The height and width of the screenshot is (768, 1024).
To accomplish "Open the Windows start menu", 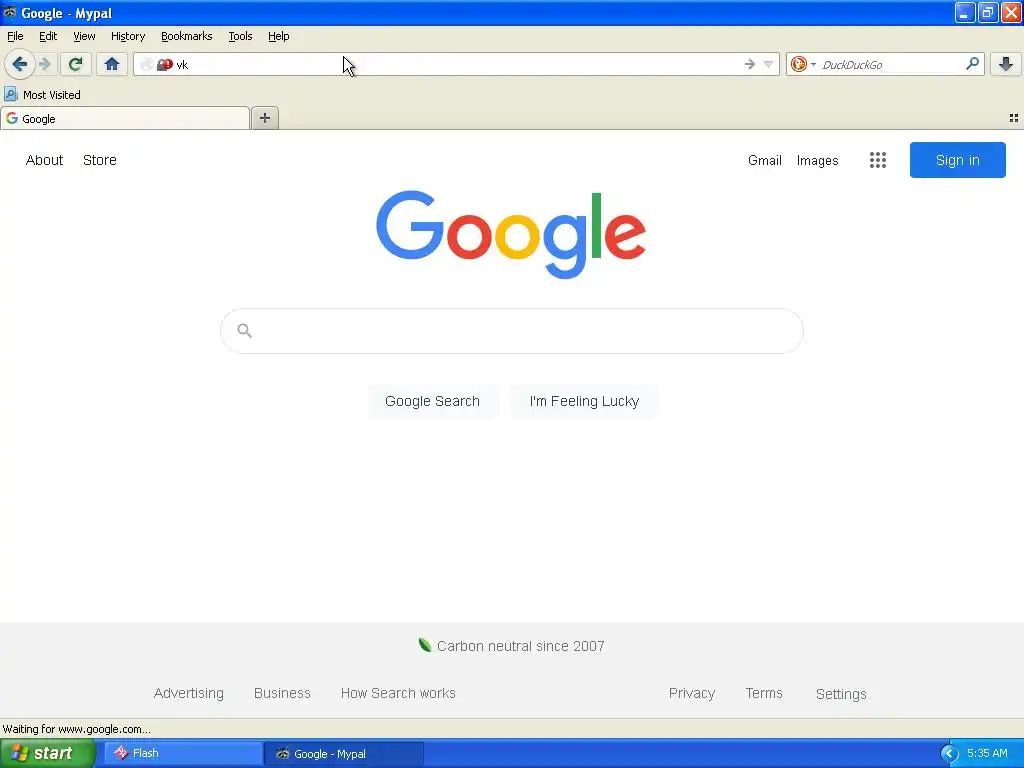I will 47,753.
